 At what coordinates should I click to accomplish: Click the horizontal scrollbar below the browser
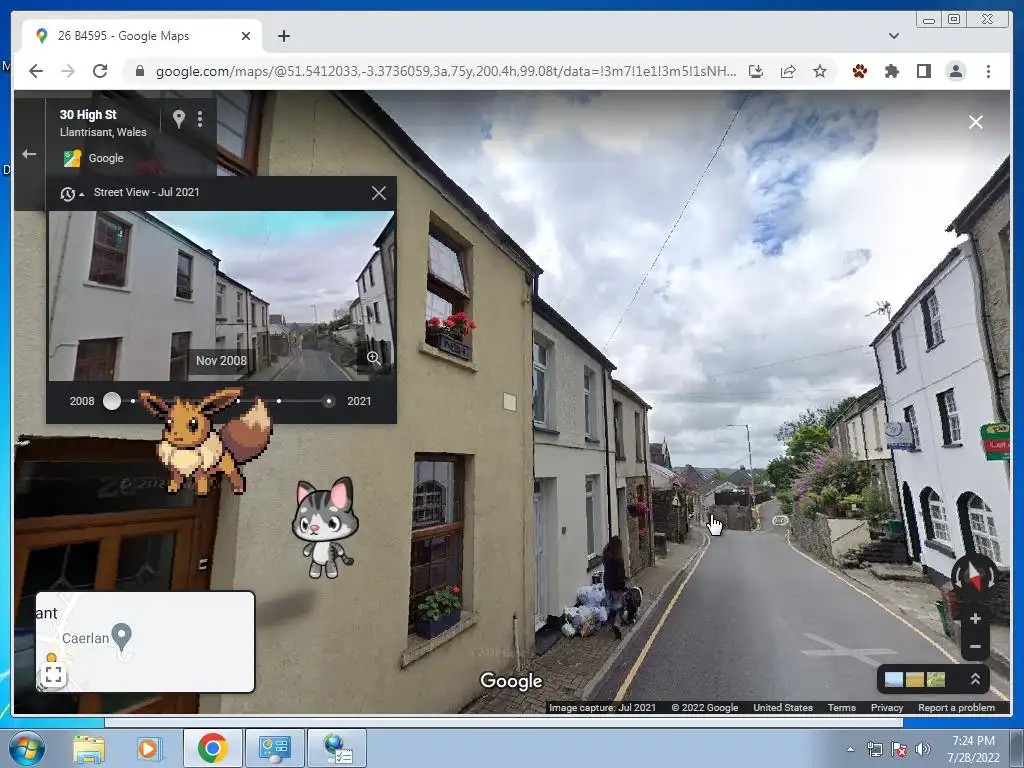(503, 722)
